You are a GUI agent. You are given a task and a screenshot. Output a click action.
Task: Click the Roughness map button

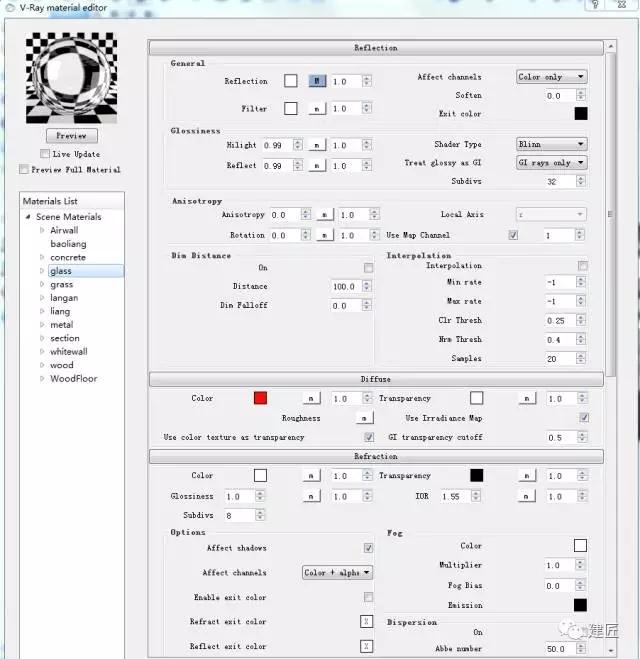(364, 418)
